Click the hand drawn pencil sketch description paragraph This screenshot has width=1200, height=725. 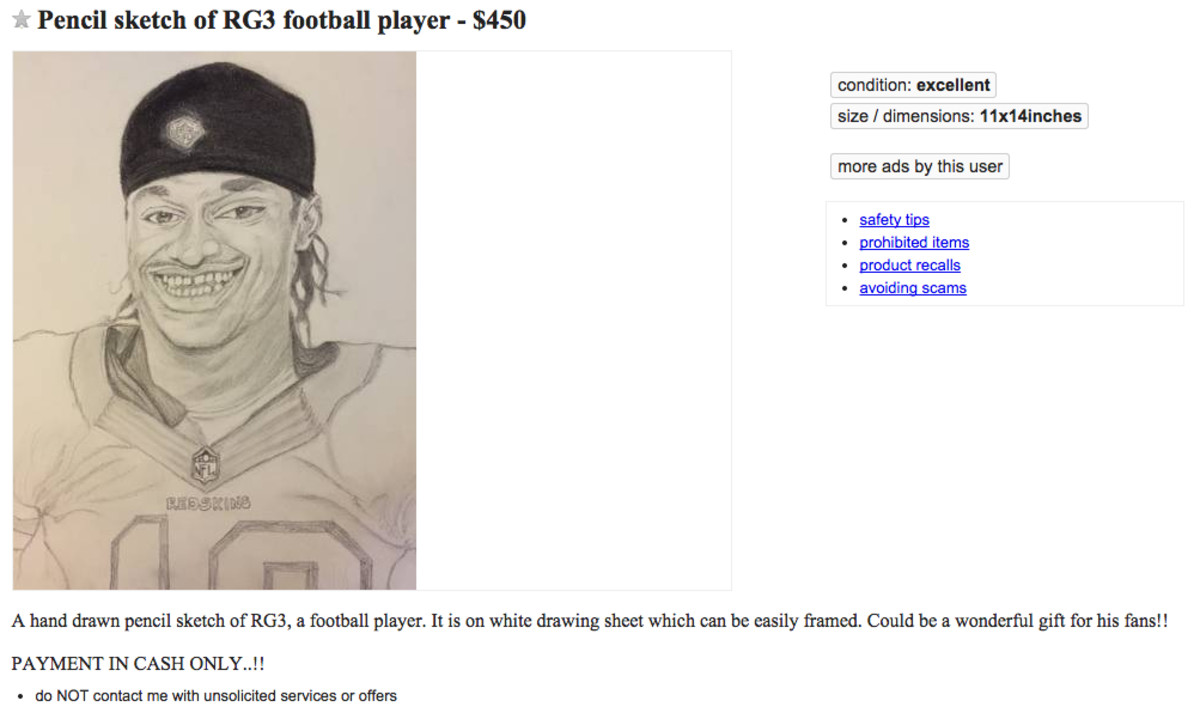pos(589,621)
